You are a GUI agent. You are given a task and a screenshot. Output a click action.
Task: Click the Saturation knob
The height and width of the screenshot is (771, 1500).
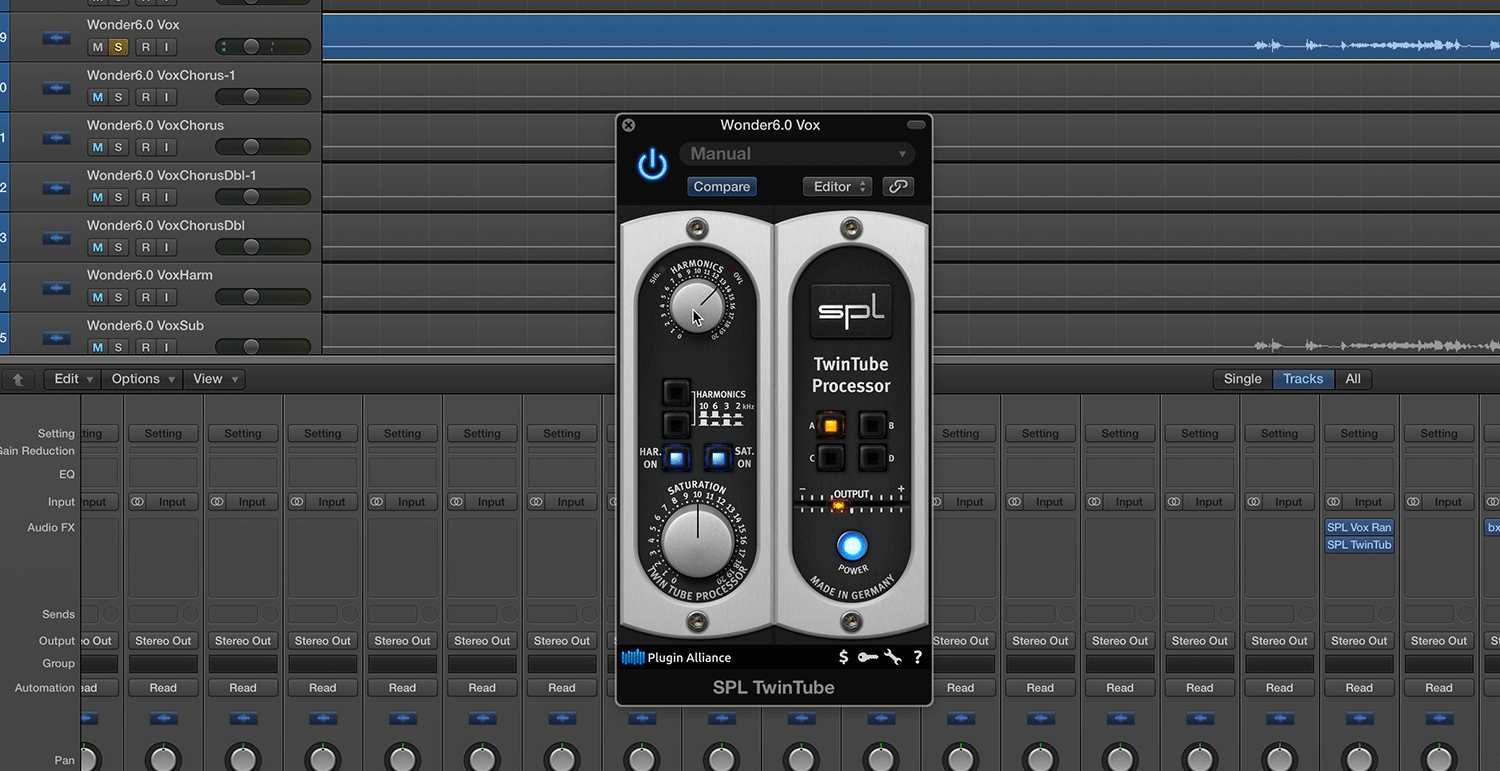pyautogui.click(x=698, y=540)
